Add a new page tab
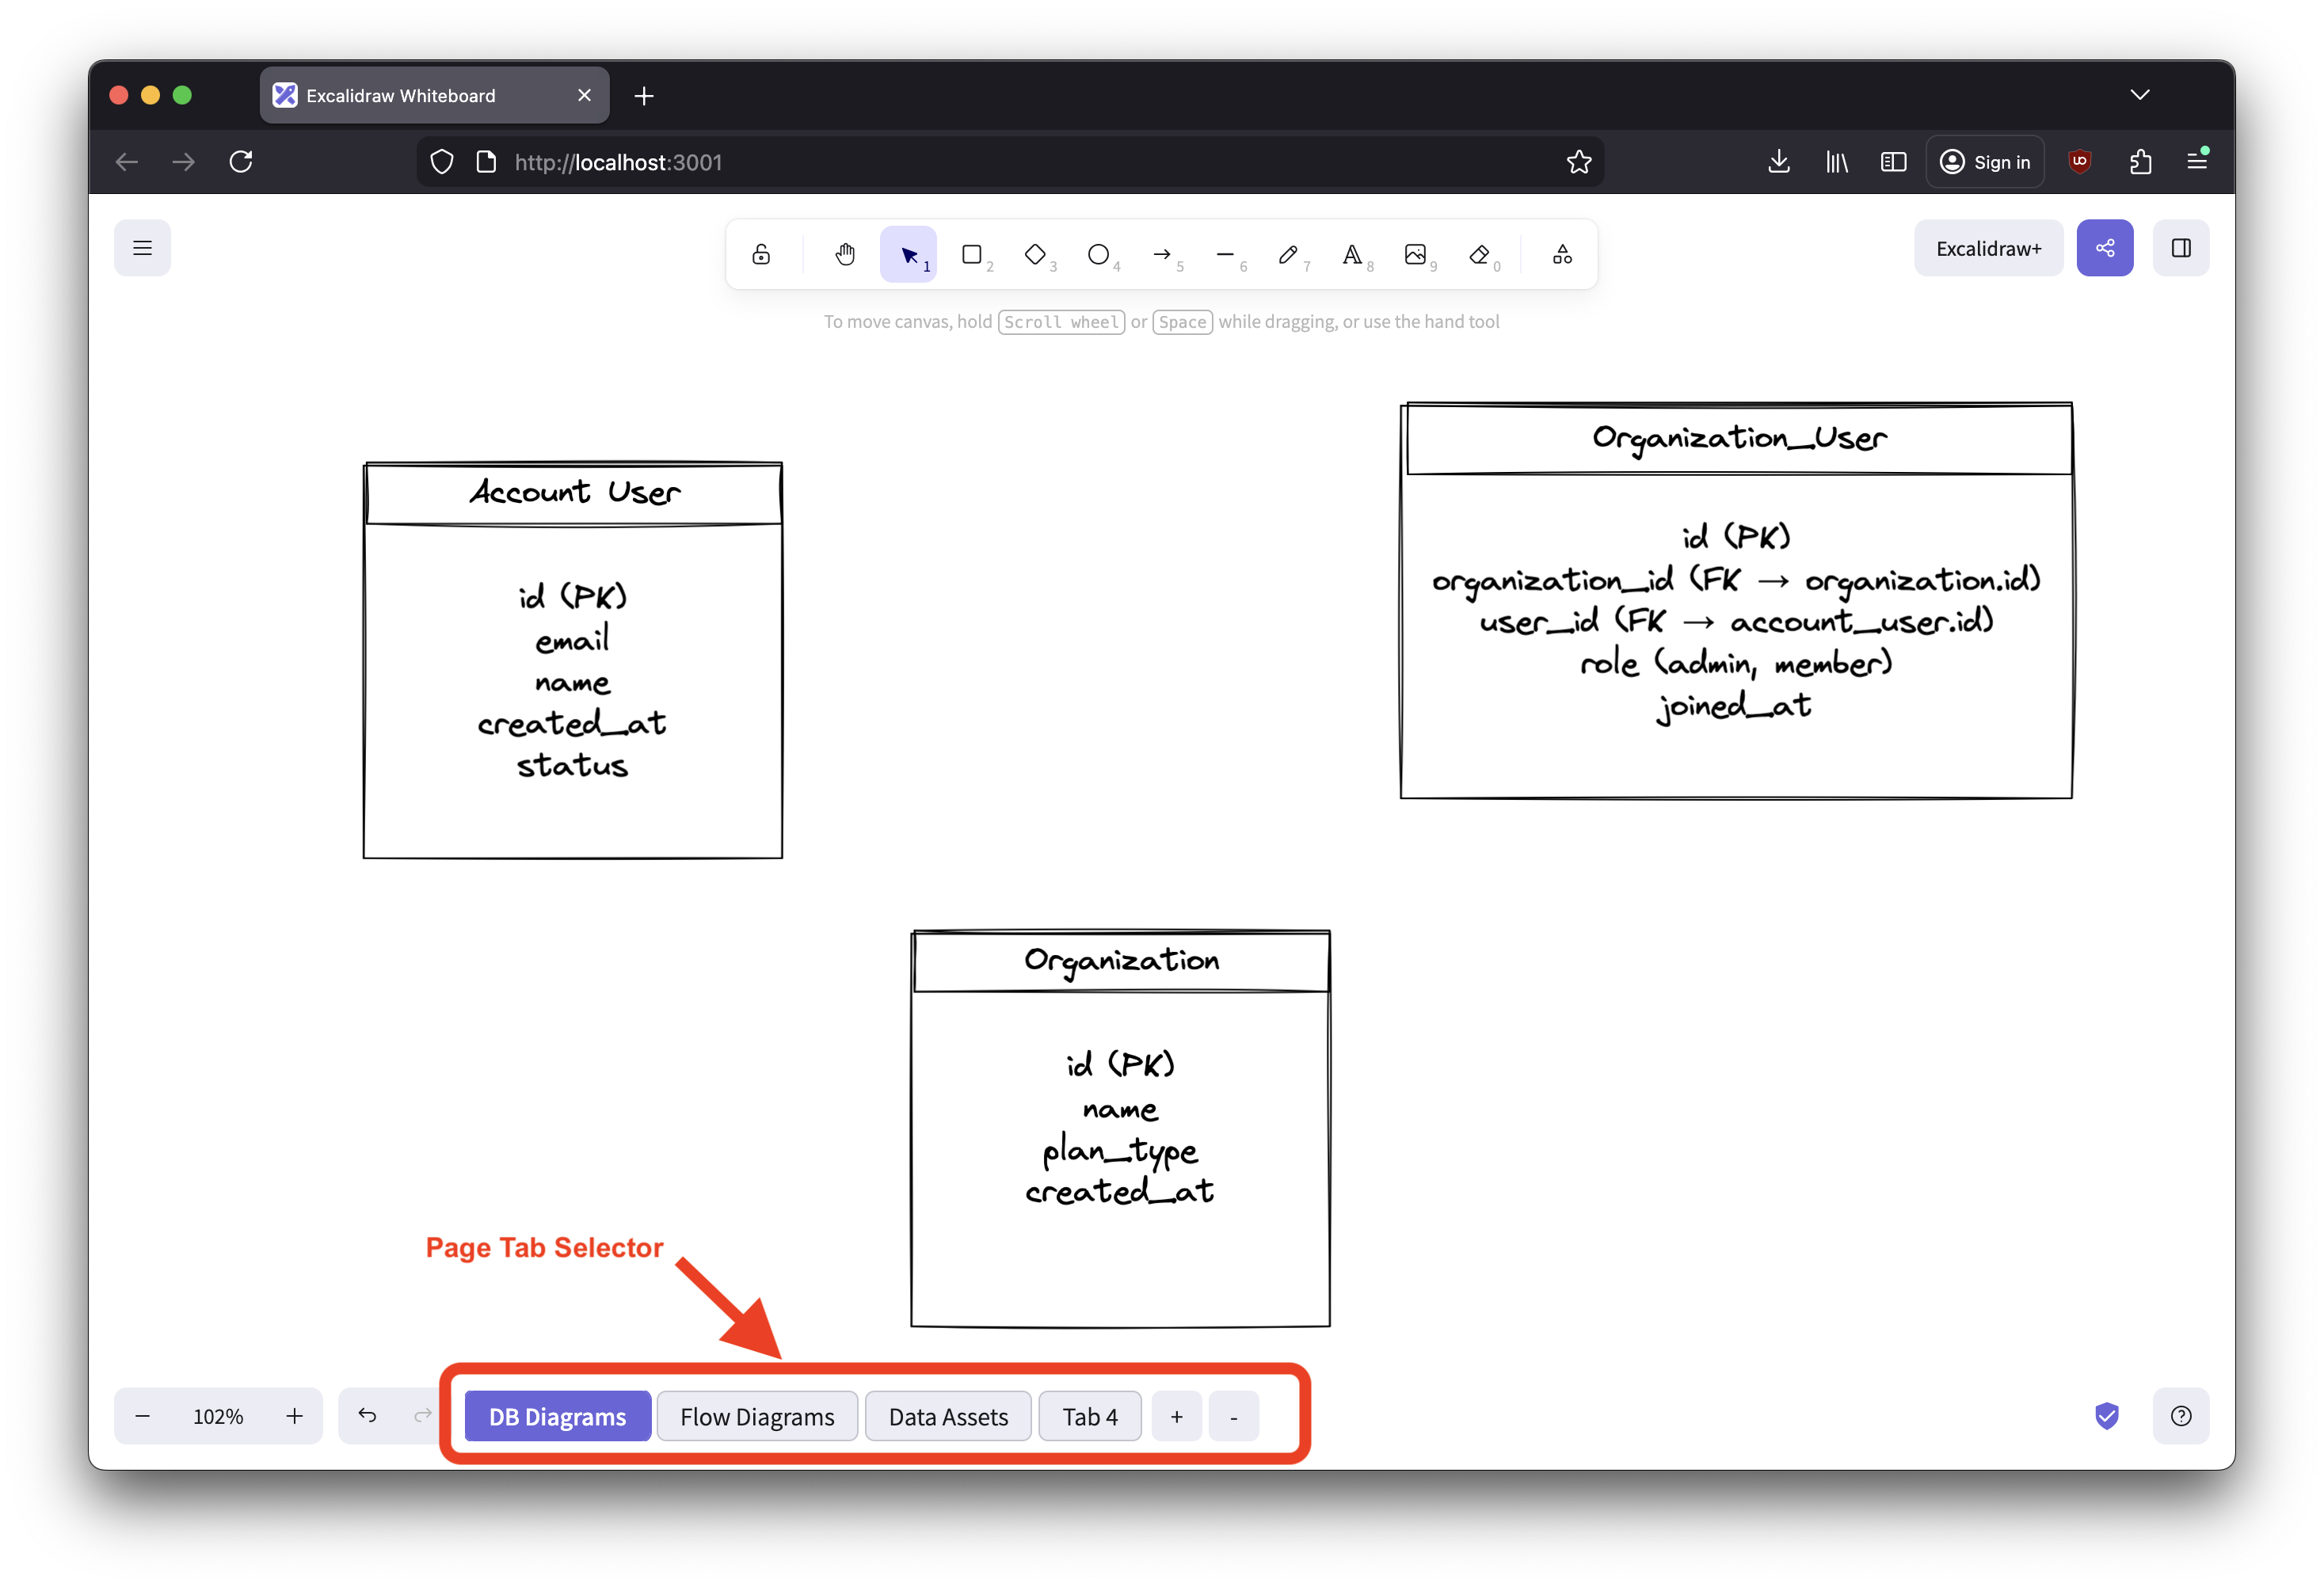The image size is (2324, 1587). coord(1177,1416)
